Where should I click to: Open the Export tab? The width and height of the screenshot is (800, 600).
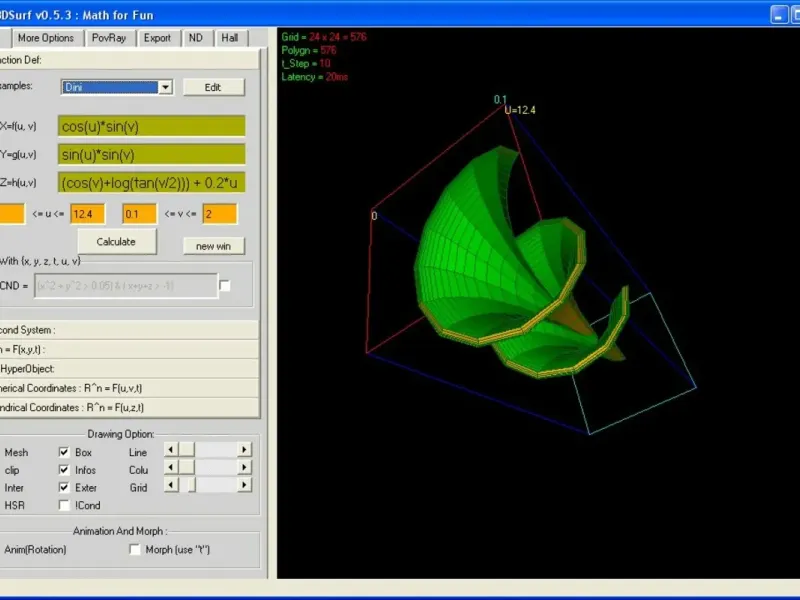(x=157, y=38)
